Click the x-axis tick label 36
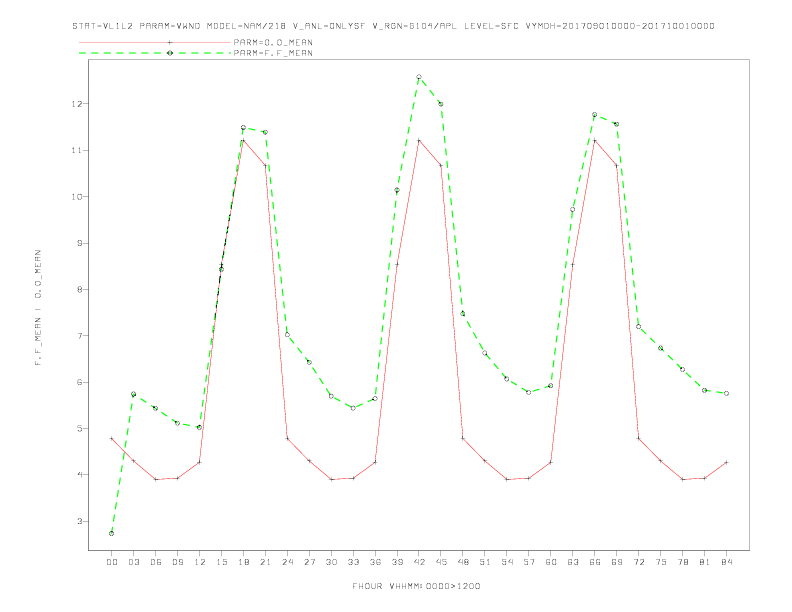The image size is (792, 612). pos(375,562)
